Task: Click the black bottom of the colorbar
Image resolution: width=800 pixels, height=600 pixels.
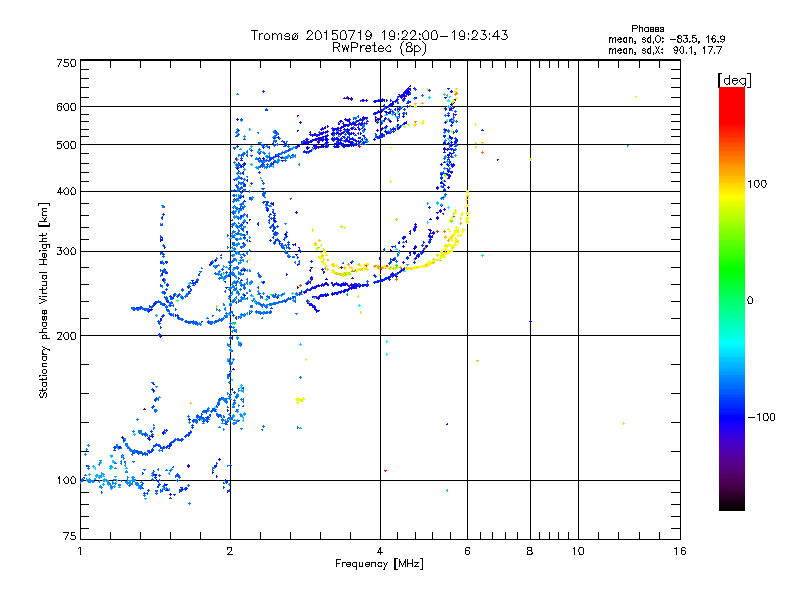Action: tap(732, 503)
